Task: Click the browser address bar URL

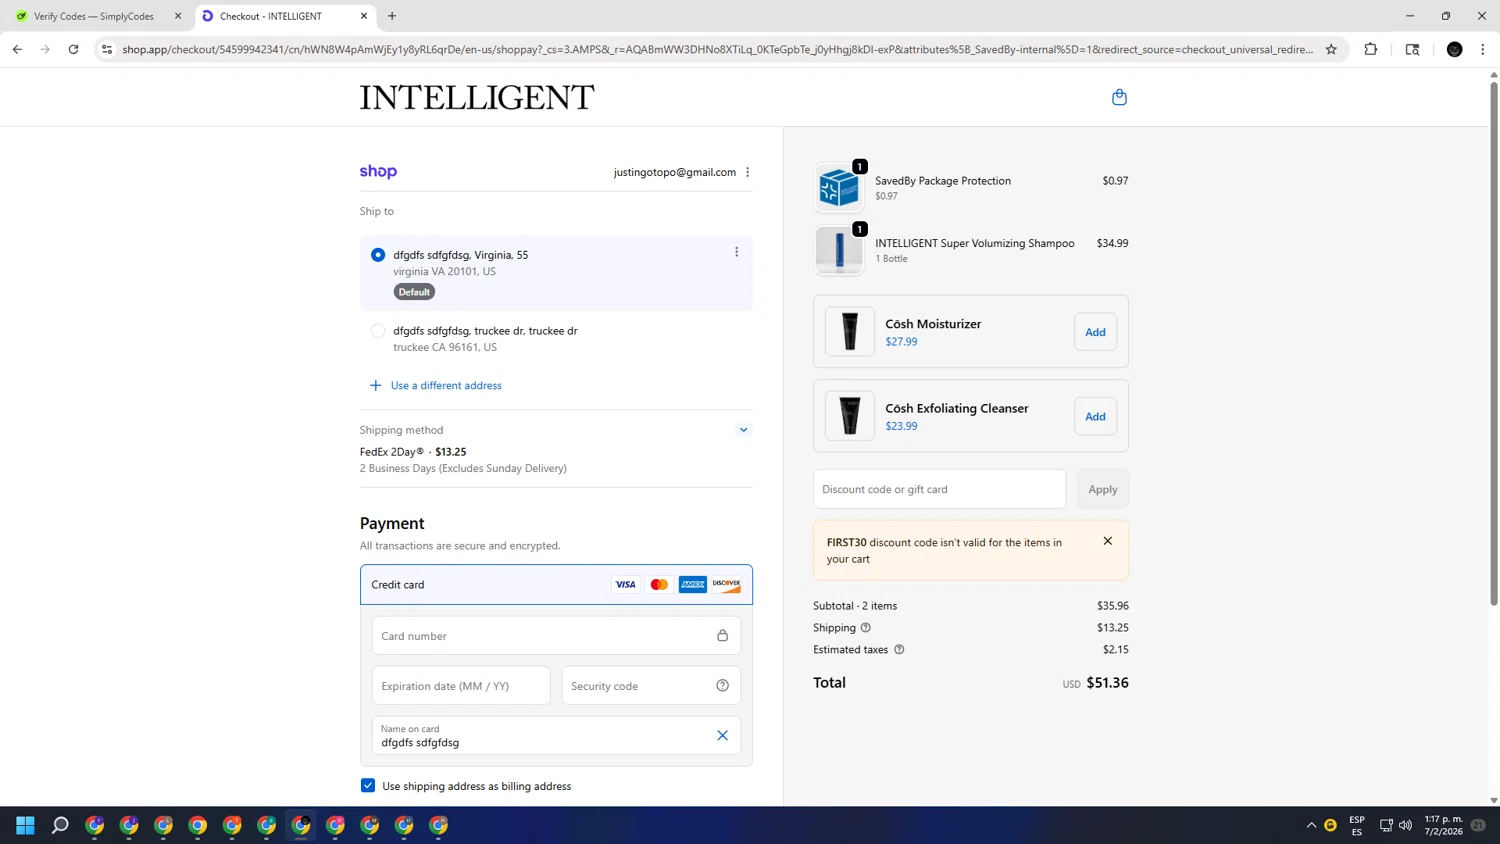Action: tap(717, 49)
